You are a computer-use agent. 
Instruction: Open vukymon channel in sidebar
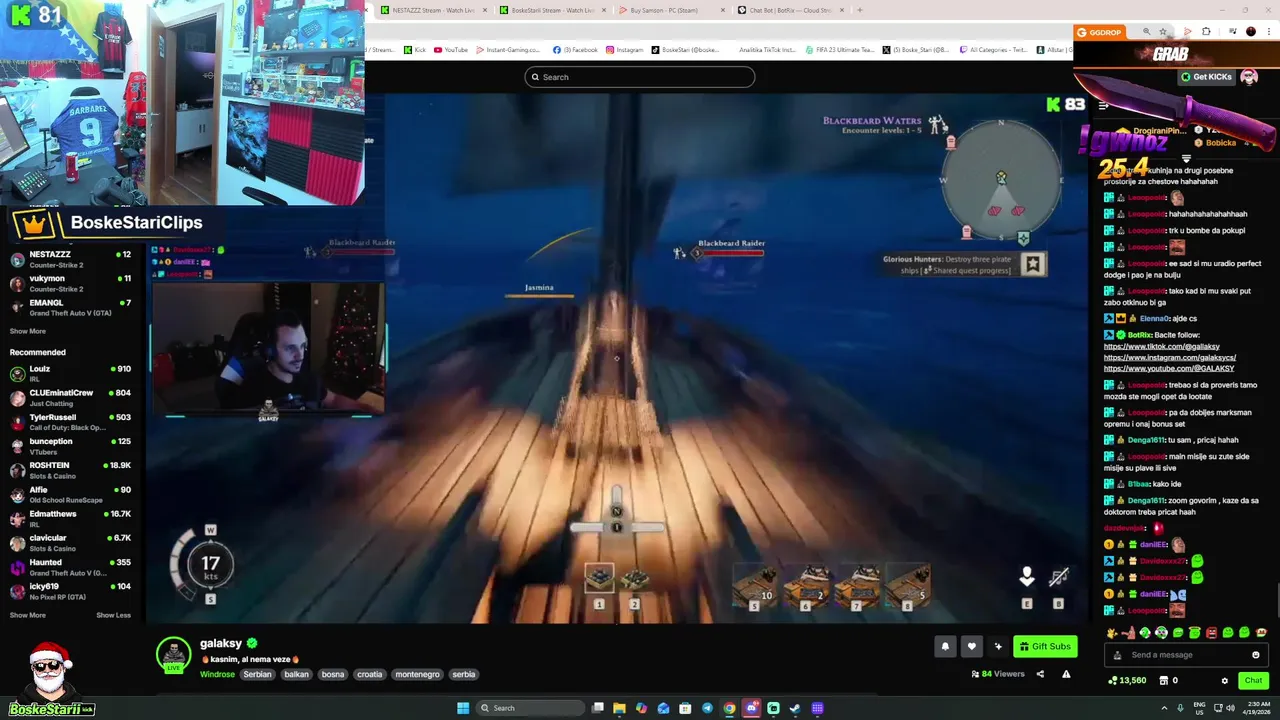pos(70,283)
